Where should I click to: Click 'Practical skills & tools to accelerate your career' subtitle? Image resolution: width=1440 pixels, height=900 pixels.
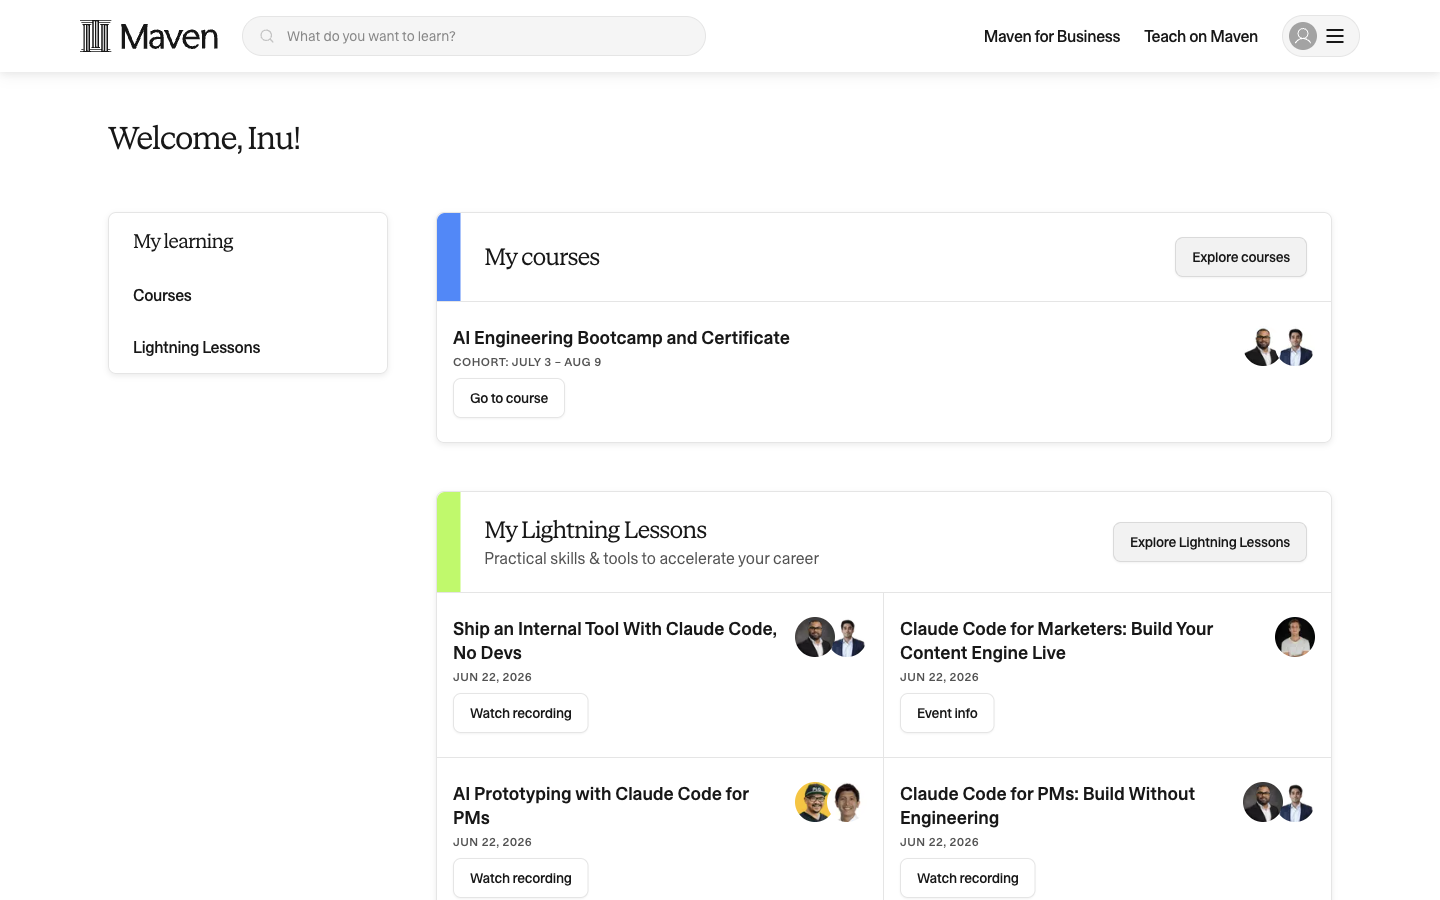pyautogui.click(x=651, y=559)
